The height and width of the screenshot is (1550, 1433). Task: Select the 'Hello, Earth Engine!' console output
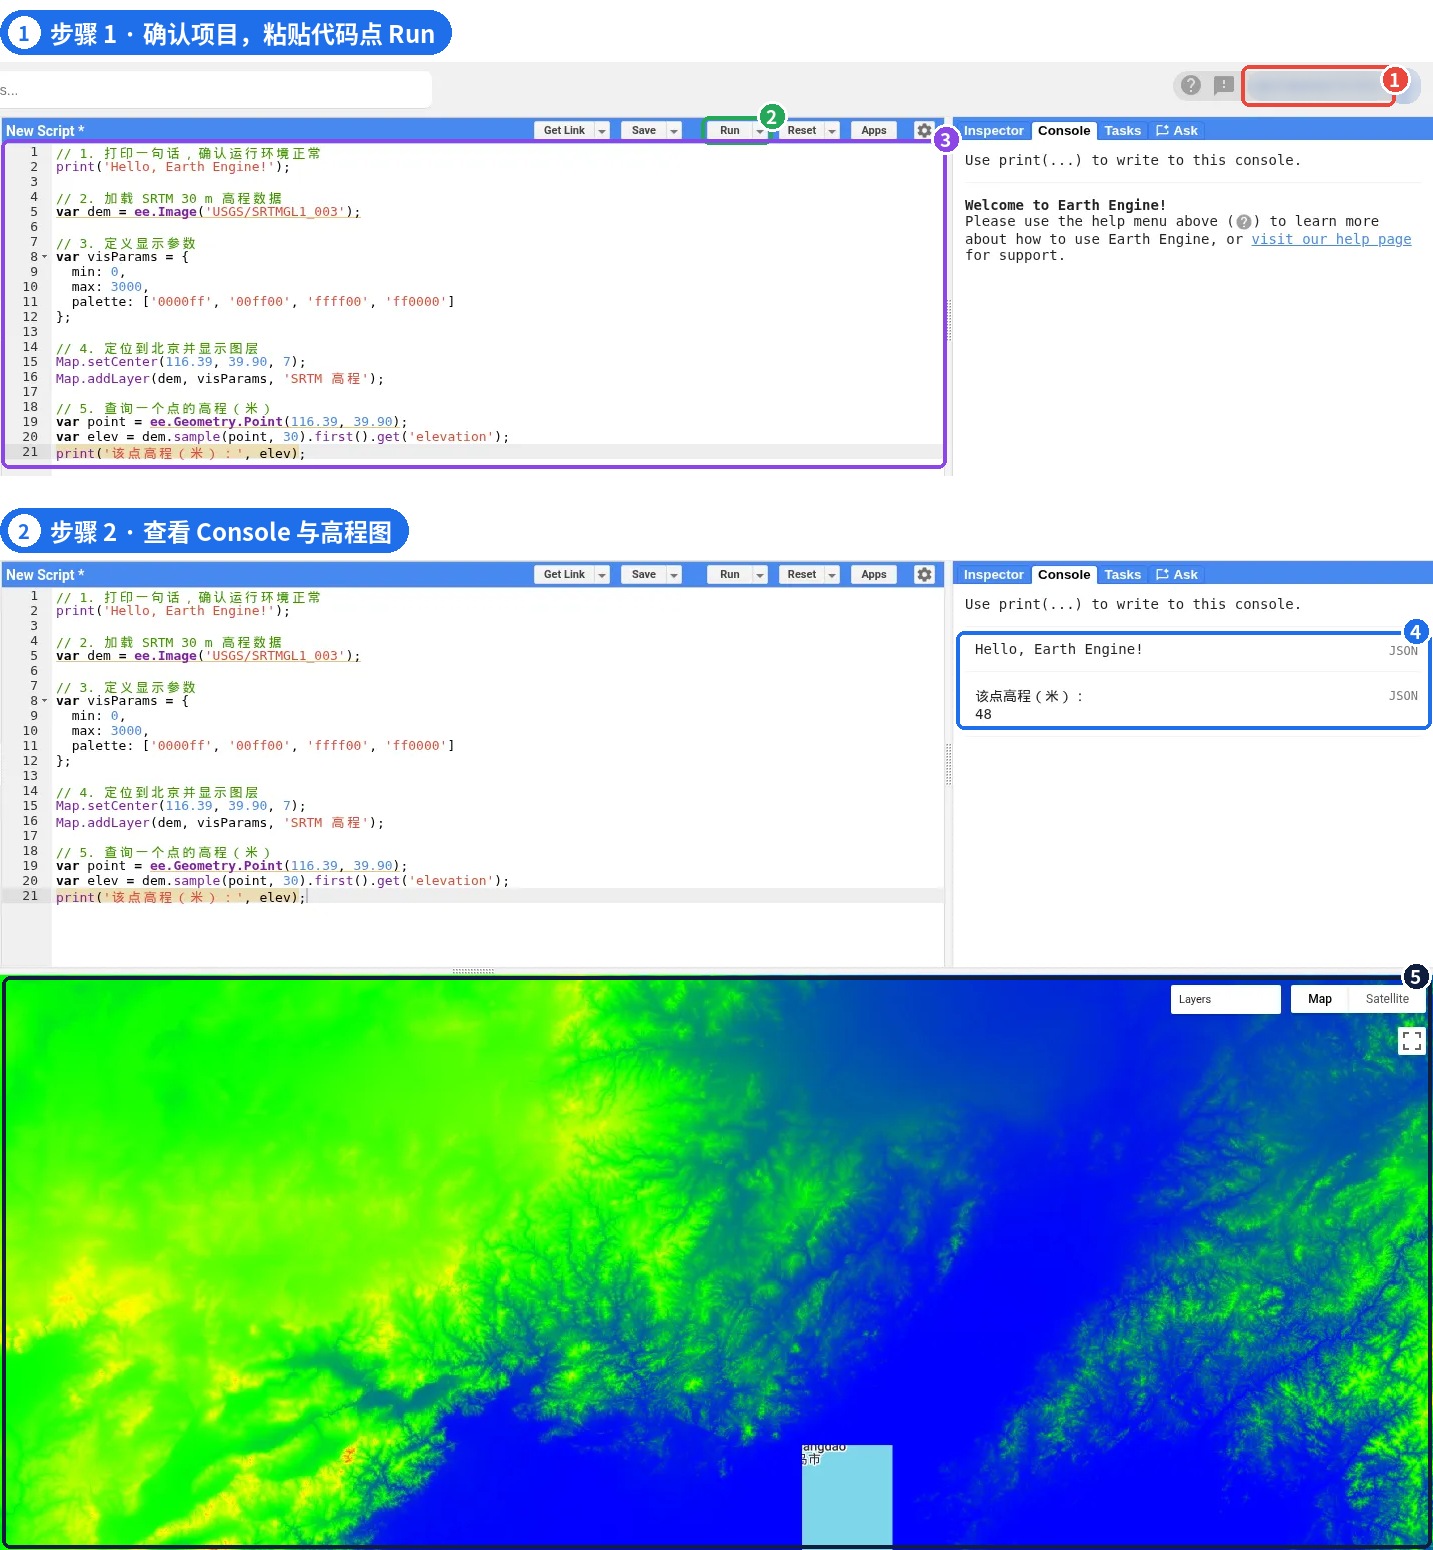pyautogui.click(x=1058, y=649)
